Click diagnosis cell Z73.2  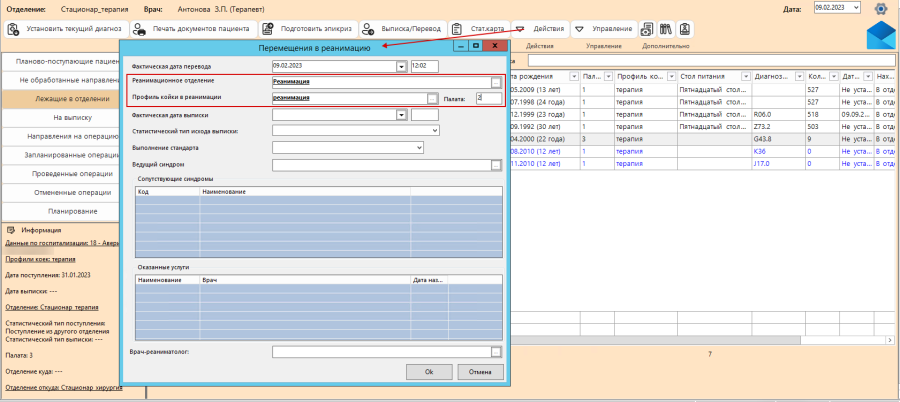point(778,126)
